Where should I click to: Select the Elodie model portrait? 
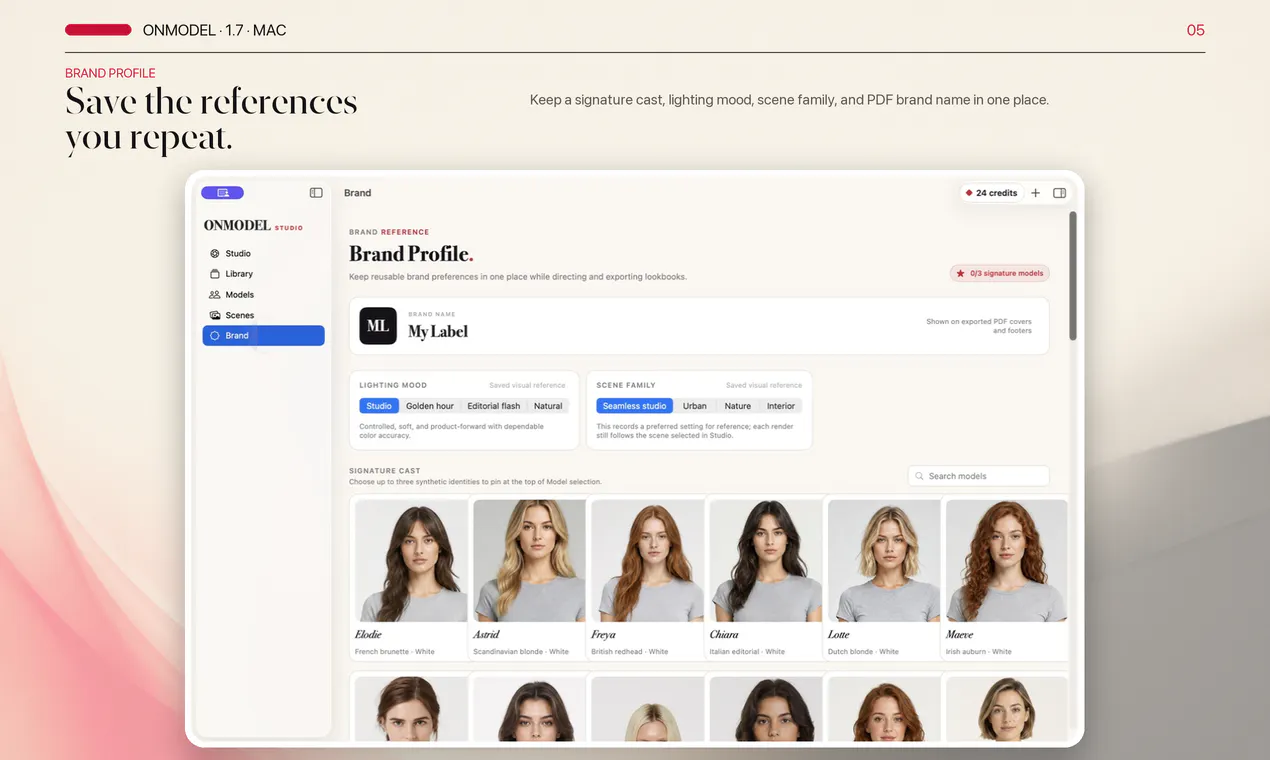(x=411, y=561)
